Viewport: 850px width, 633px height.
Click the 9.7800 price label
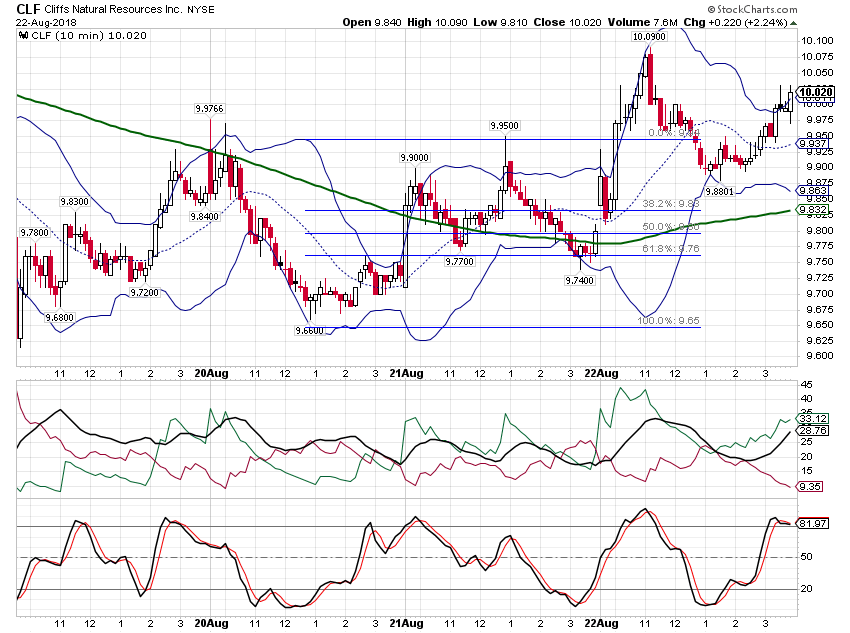click(x=35, y=233)
